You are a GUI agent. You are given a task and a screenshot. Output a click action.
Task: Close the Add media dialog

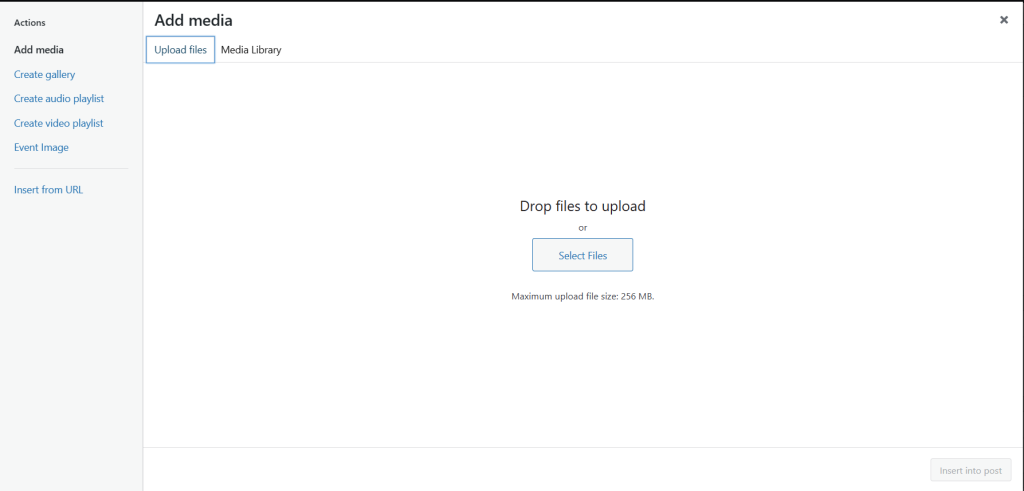1003,20
